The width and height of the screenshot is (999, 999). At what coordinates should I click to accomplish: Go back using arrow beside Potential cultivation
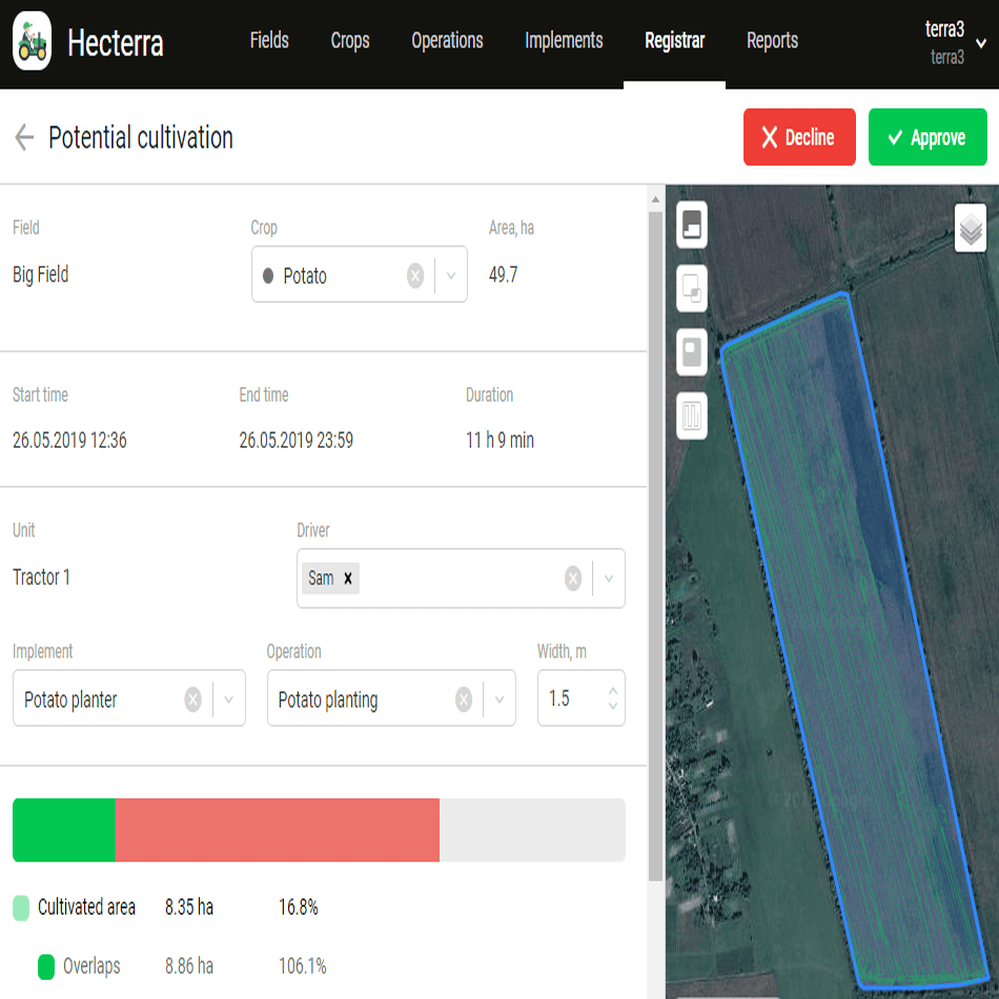[x=24, y=138]
